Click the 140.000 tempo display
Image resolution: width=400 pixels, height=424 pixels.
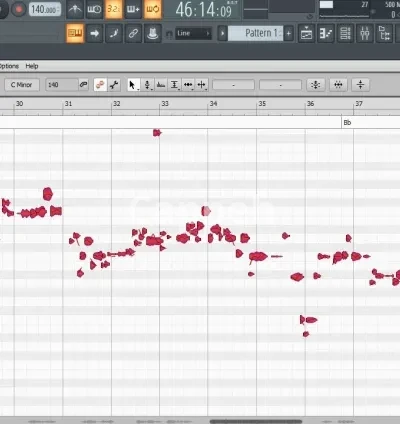45,9
